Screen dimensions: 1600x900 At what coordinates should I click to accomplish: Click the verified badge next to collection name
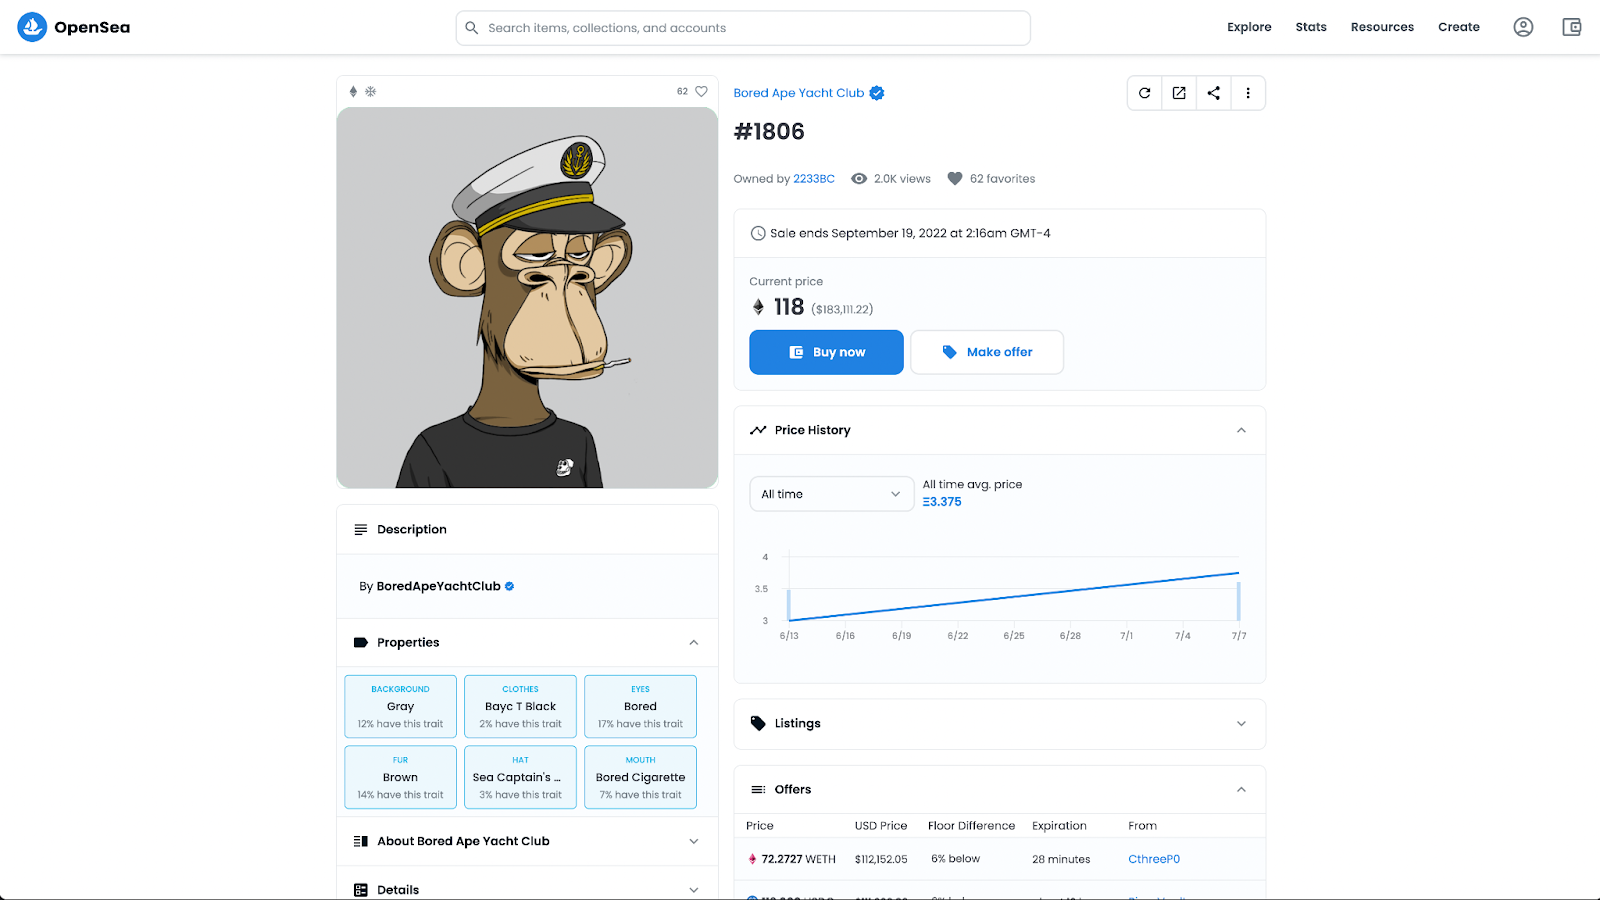tap(877, 93)
